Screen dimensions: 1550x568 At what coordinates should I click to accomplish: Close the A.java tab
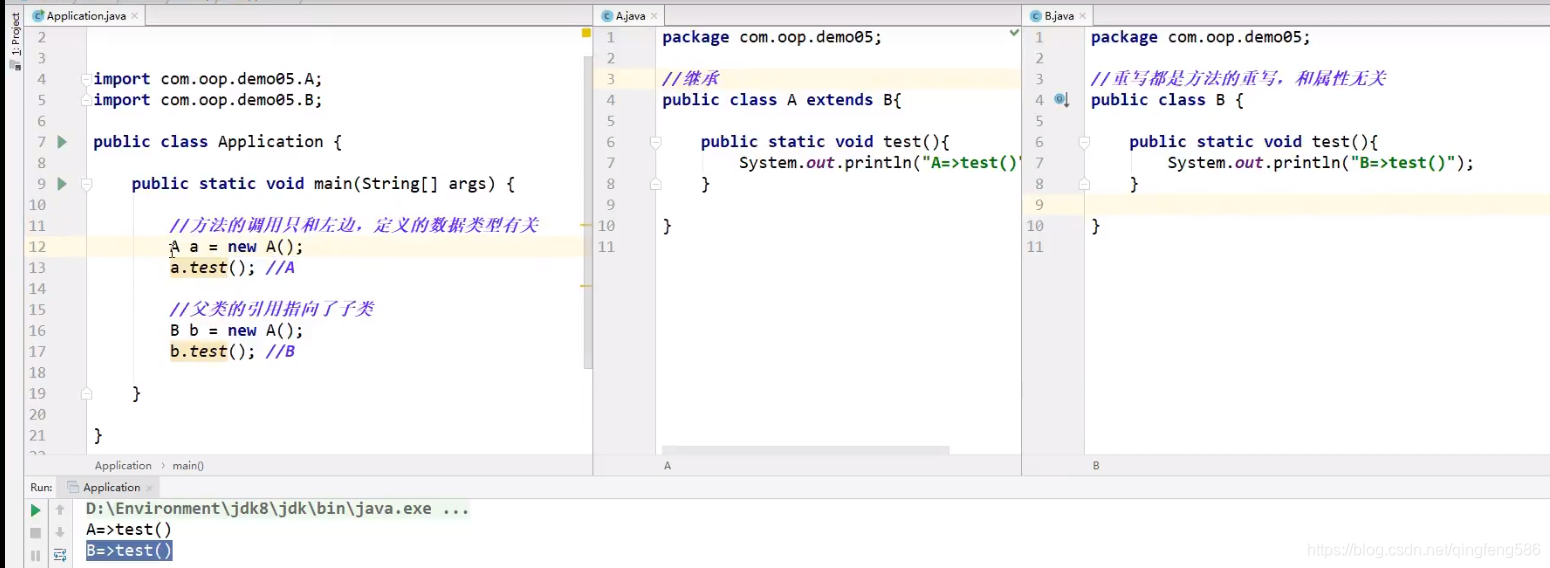656,17
